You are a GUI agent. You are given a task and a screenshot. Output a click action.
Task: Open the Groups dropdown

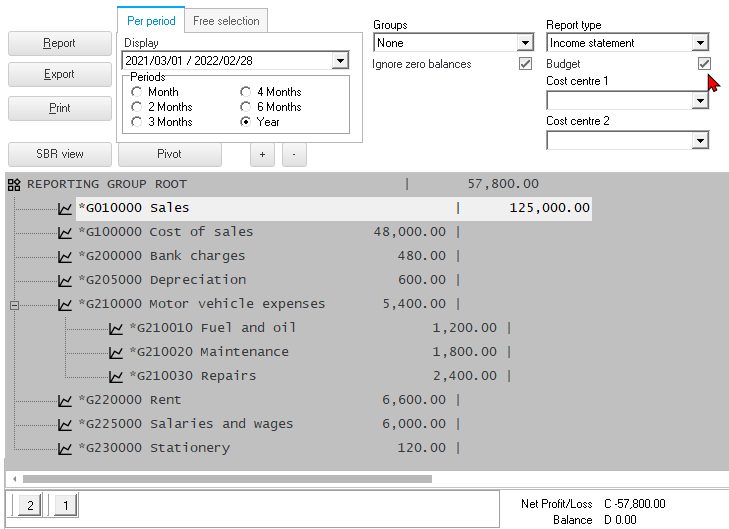point(525,43)
